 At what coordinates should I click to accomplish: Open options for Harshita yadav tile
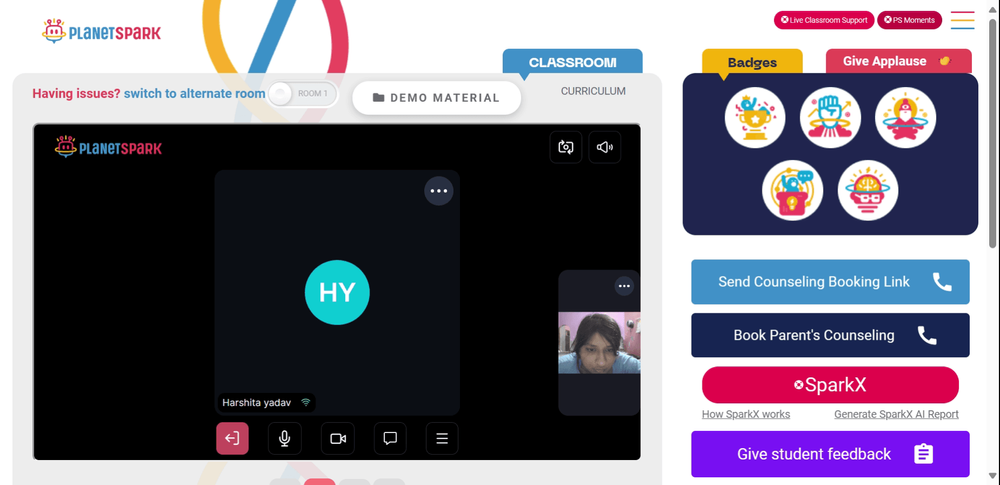tap(439, 191)
